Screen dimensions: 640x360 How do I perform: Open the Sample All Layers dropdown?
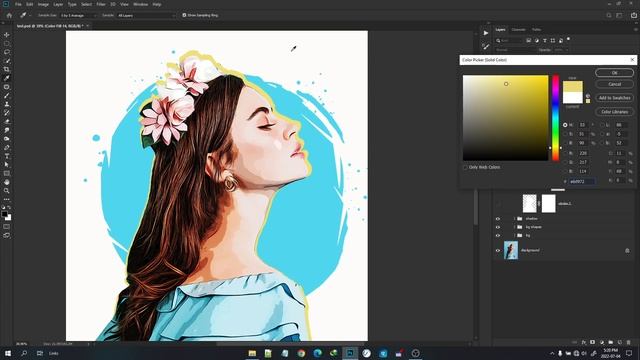pos(146,15)
